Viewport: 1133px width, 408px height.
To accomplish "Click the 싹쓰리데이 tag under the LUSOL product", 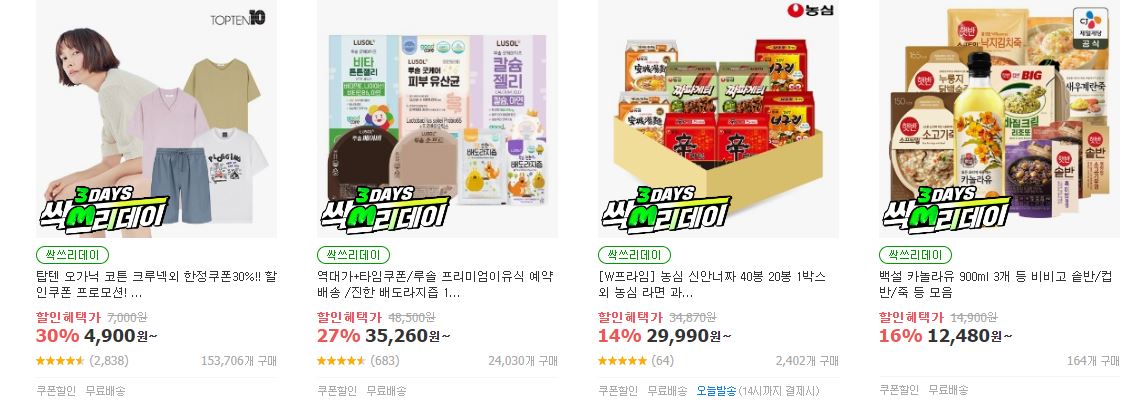I will coord(353,255).
